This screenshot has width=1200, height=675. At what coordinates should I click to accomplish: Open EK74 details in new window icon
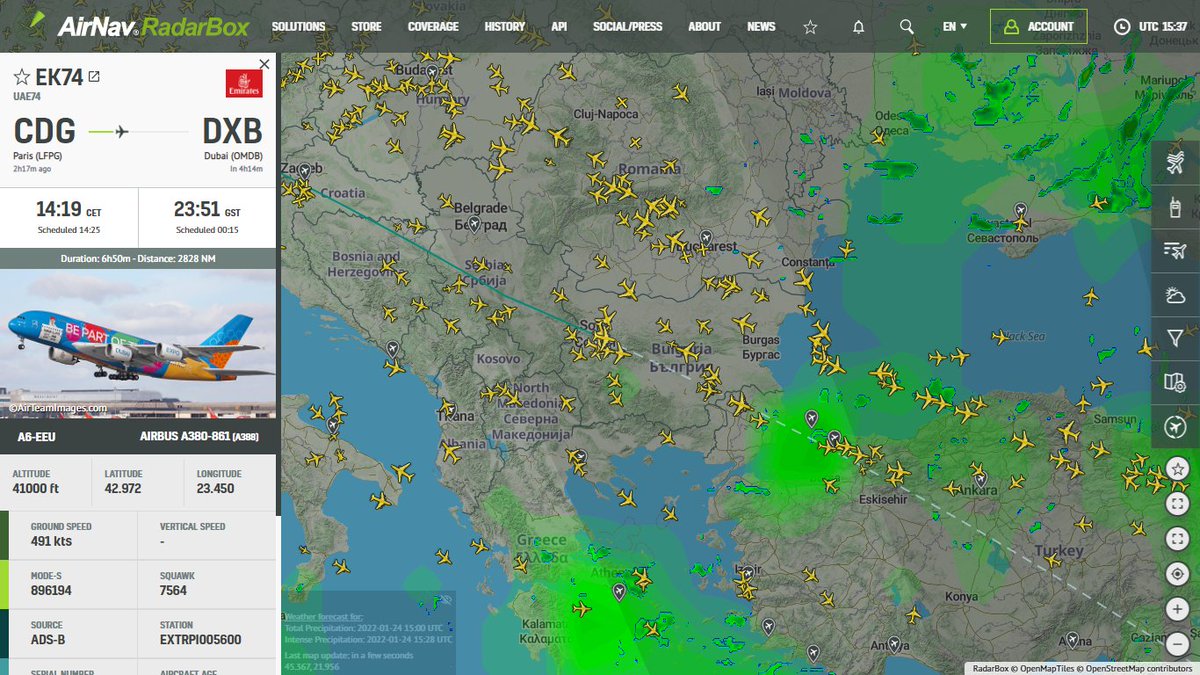pos(94,76)
